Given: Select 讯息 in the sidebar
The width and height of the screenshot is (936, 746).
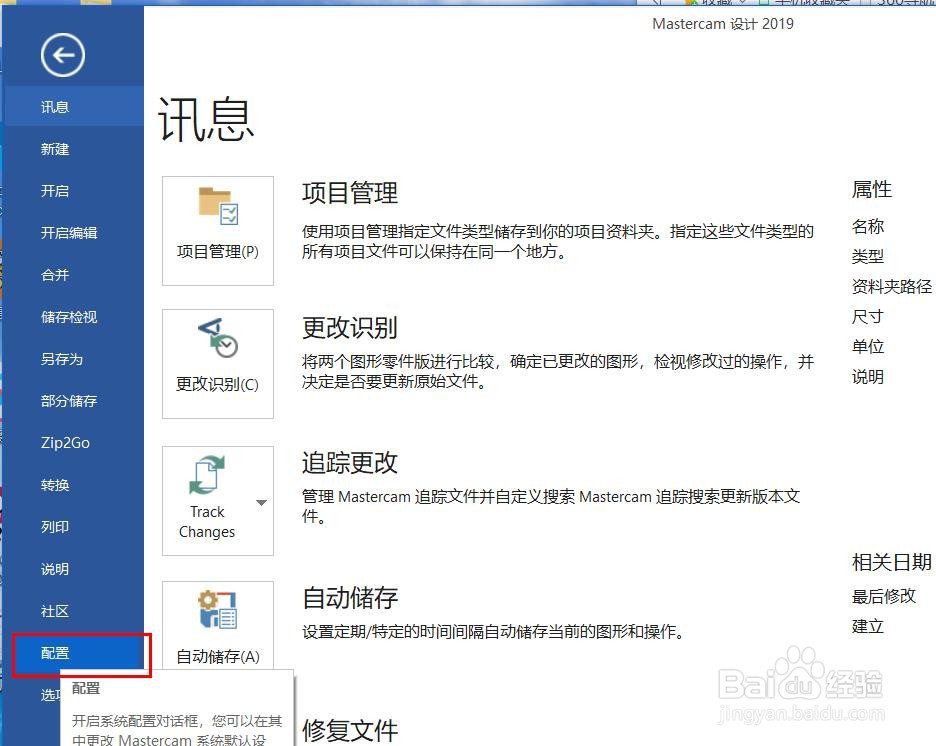Looking at the screenshot, I should pos(73,107).
